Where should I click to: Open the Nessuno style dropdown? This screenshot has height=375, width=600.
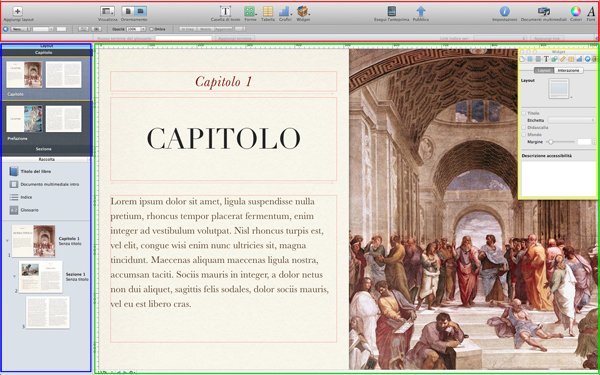tap(20, 29)
